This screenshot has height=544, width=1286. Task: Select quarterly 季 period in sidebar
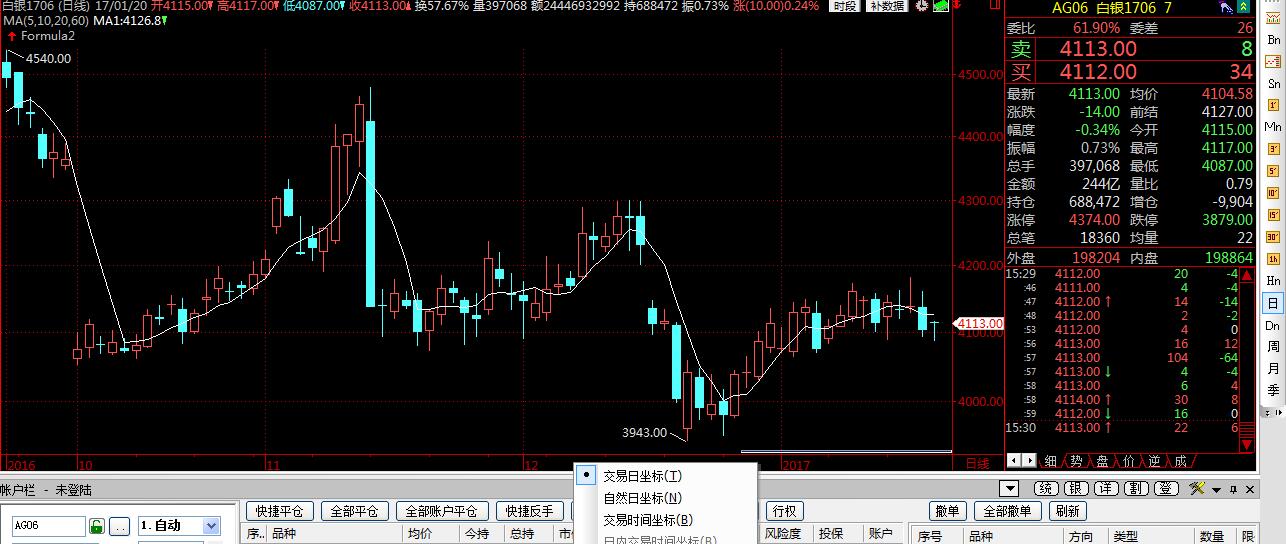[1273, 390]
